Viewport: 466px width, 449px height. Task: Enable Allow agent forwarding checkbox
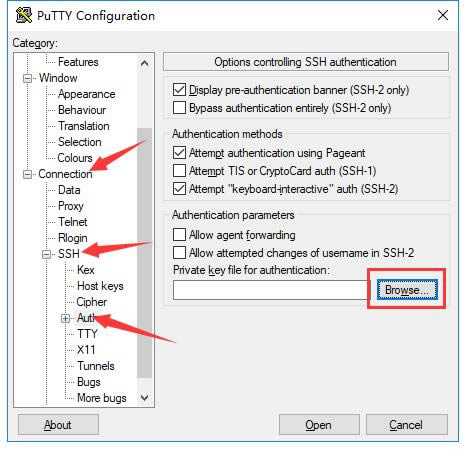coord(179,235)
